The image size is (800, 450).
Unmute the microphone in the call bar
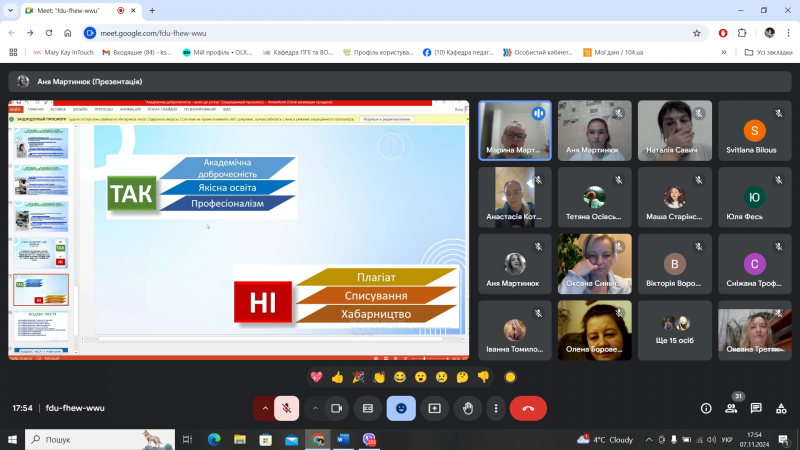click(286, 408)
